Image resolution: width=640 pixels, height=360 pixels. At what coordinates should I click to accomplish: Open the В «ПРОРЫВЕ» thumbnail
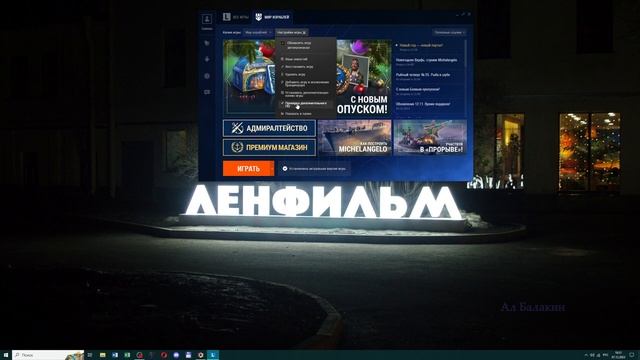point(430,137)
